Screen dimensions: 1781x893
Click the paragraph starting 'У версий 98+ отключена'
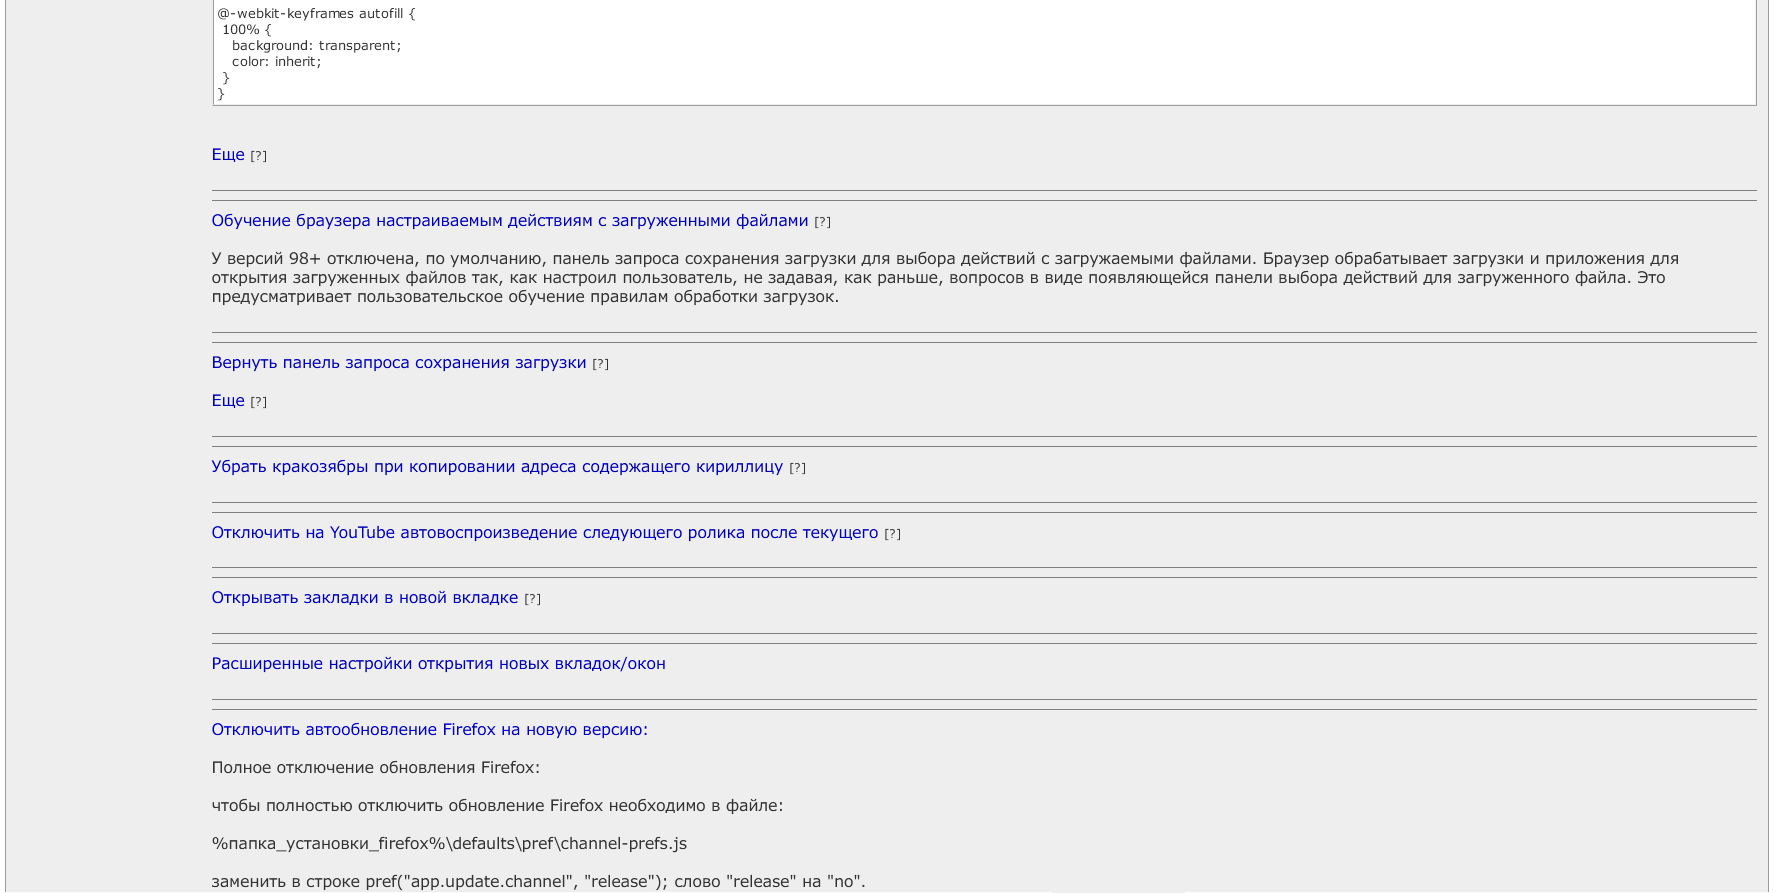pyautogui.click(x=945, y=278)
